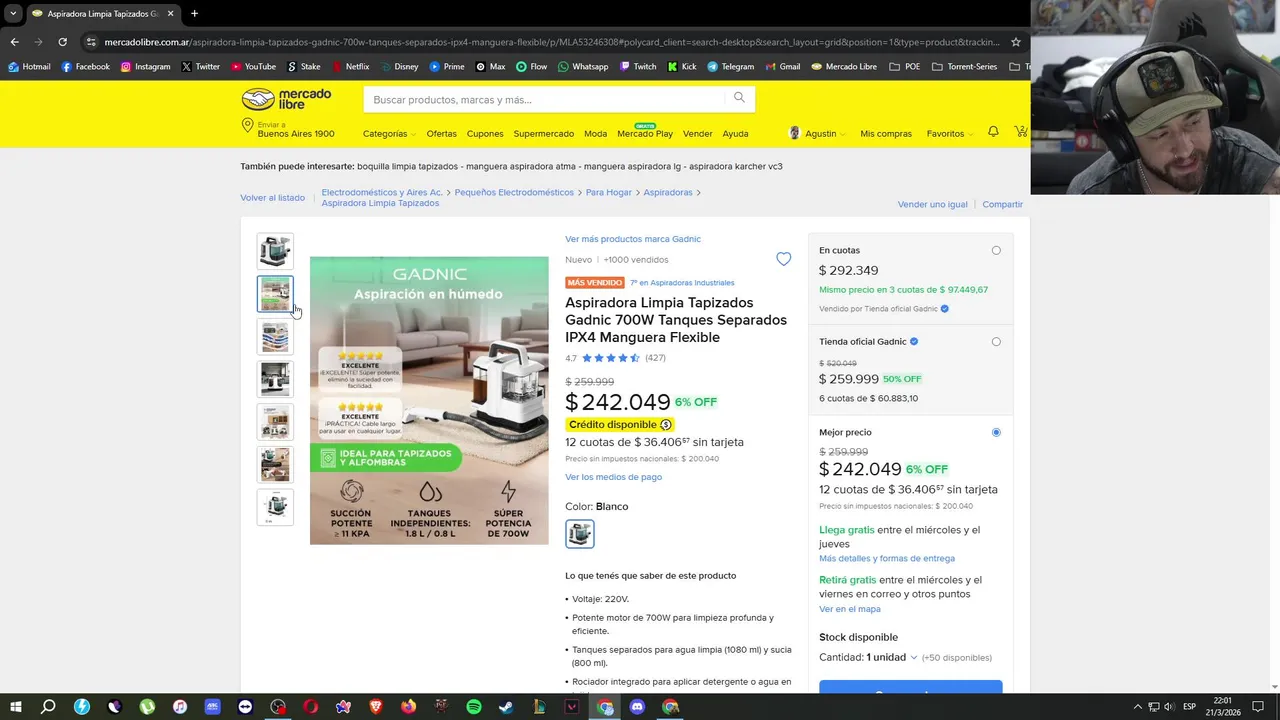Open the Hotmail bookmark
Viewport: 1280px width, 720px height.
coord(29,67)
